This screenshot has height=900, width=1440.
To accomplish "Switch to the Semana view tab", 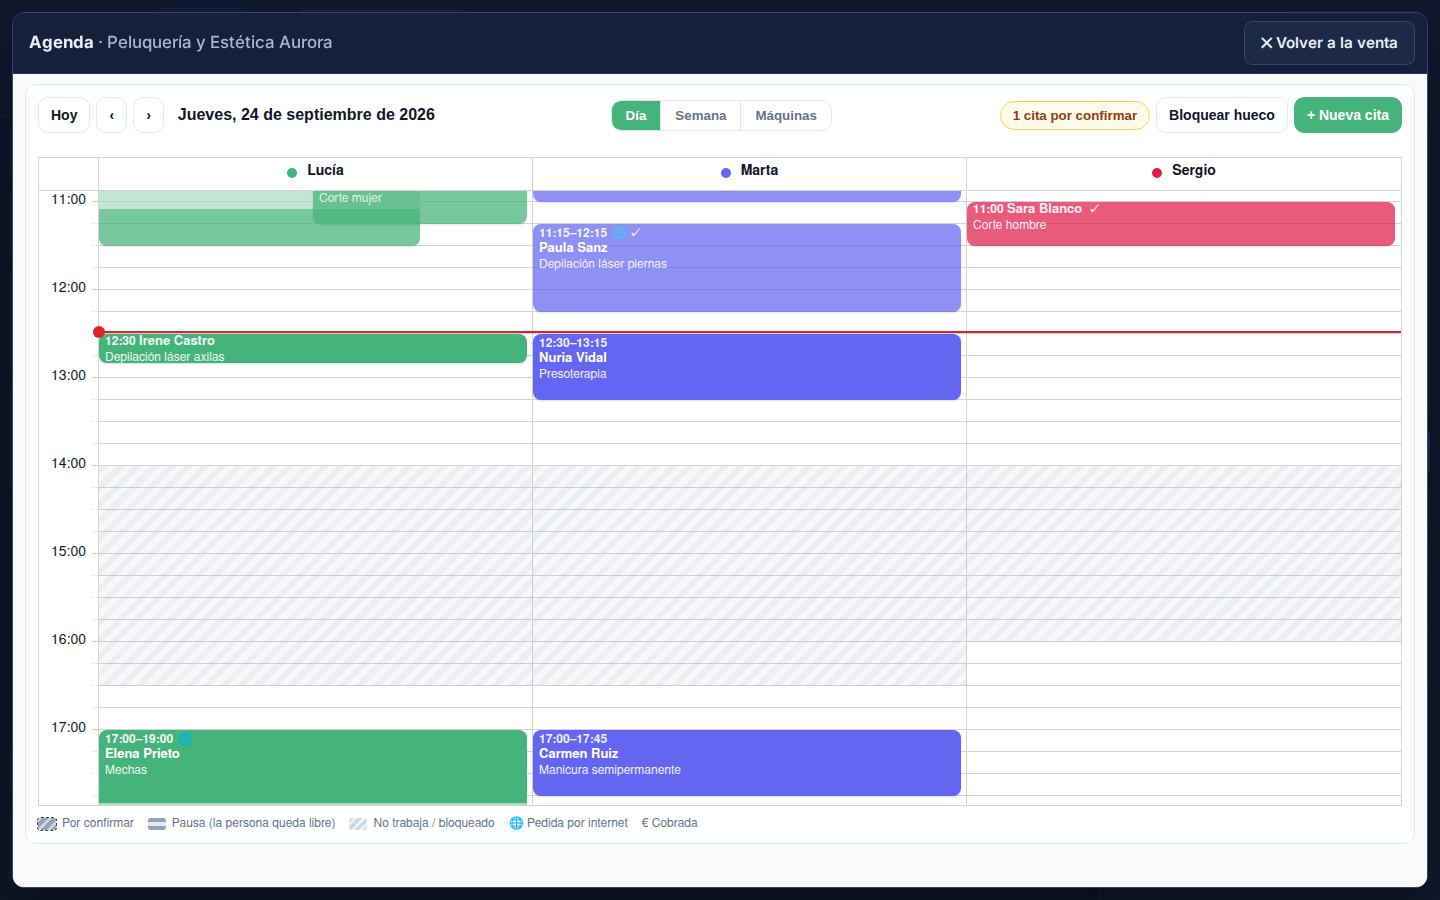I will (701, 116).
